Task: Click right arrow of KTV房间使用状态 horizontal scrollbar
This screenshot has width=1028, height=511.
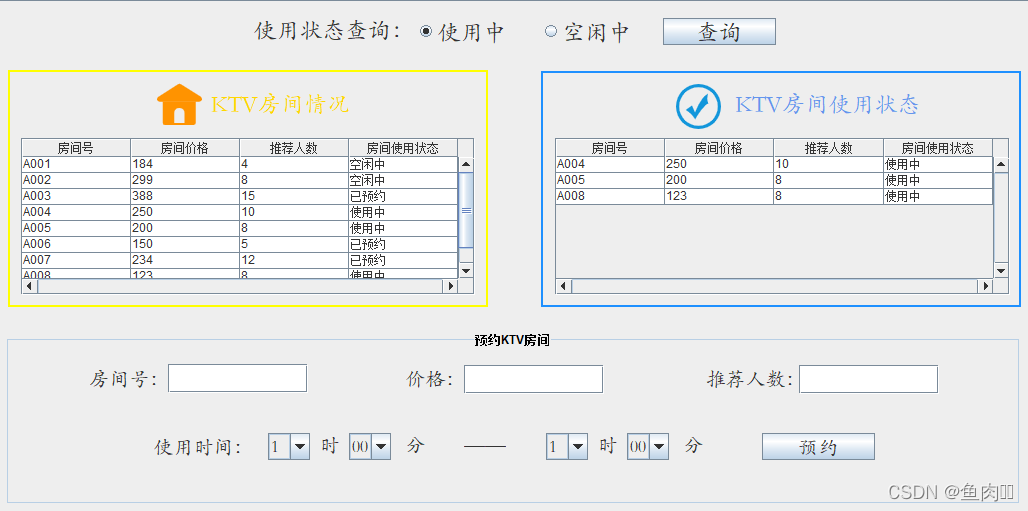Action: 985,286
